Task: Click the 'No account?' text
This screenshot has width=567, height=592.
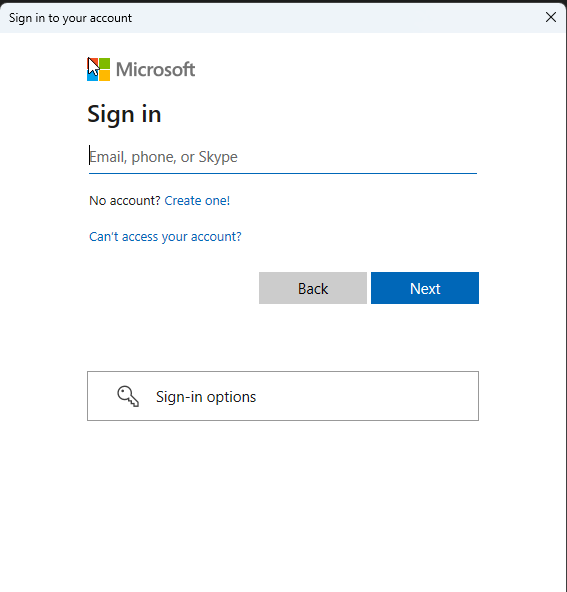Action: coord(125,200)
